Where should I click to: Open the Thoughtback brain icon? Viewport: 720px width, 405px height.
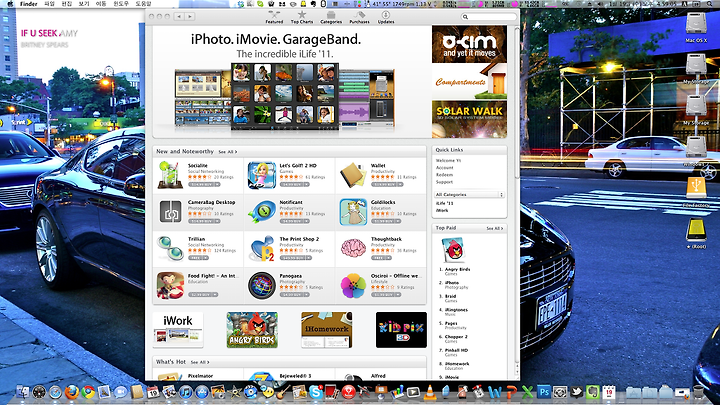[x=353, y=248]
